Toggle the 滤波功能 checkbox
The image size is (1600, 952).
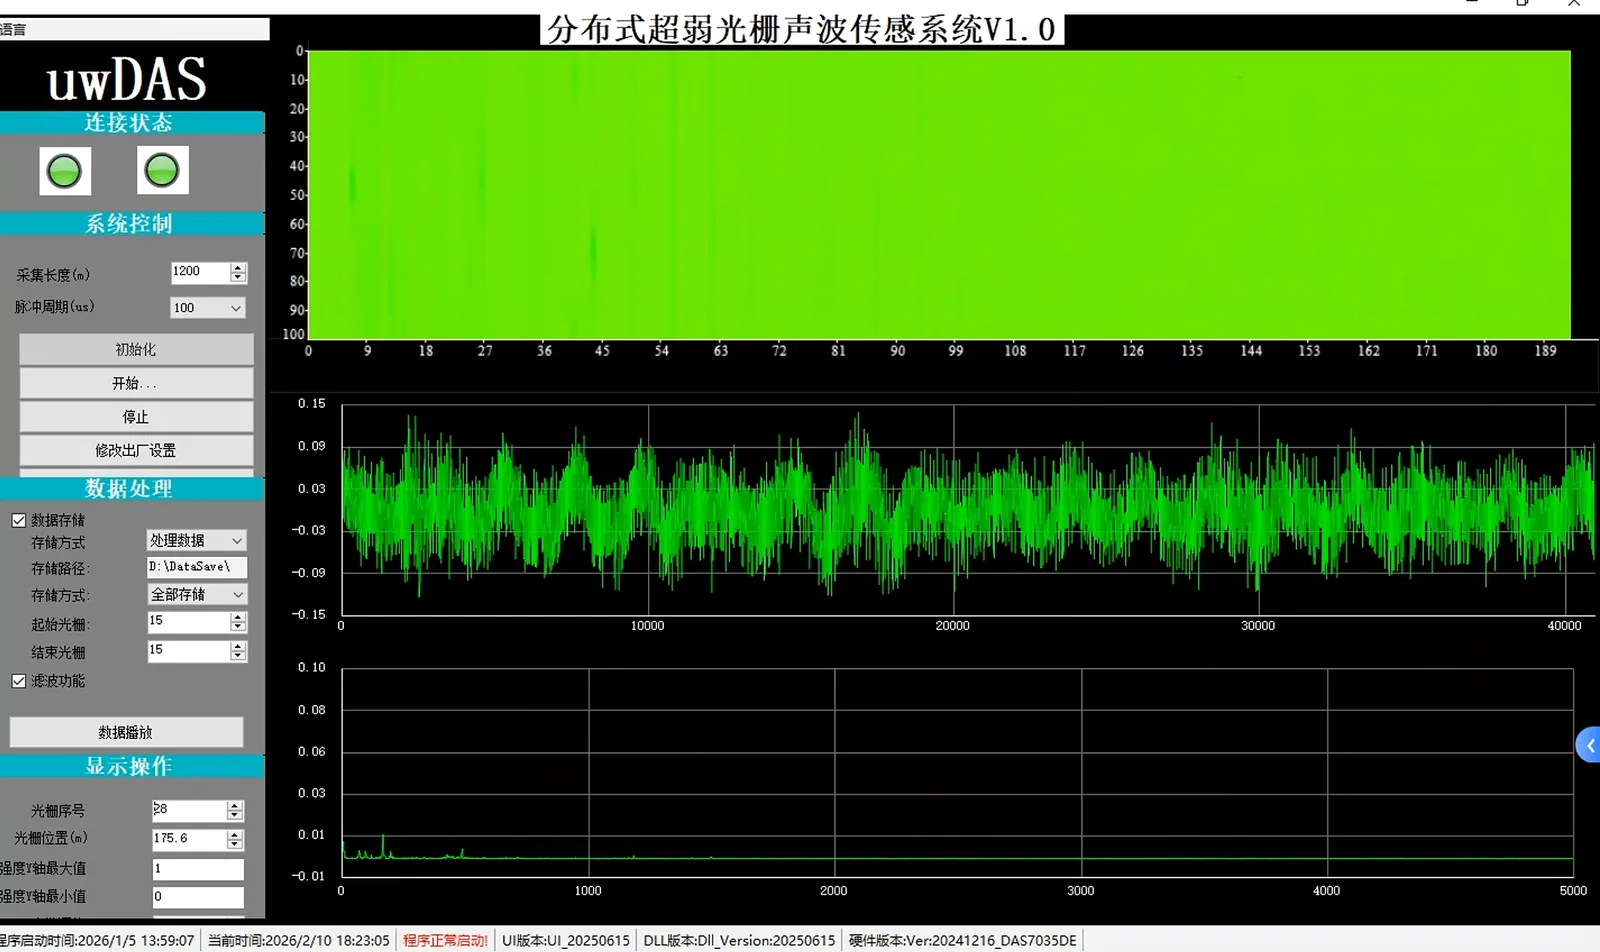18,681
